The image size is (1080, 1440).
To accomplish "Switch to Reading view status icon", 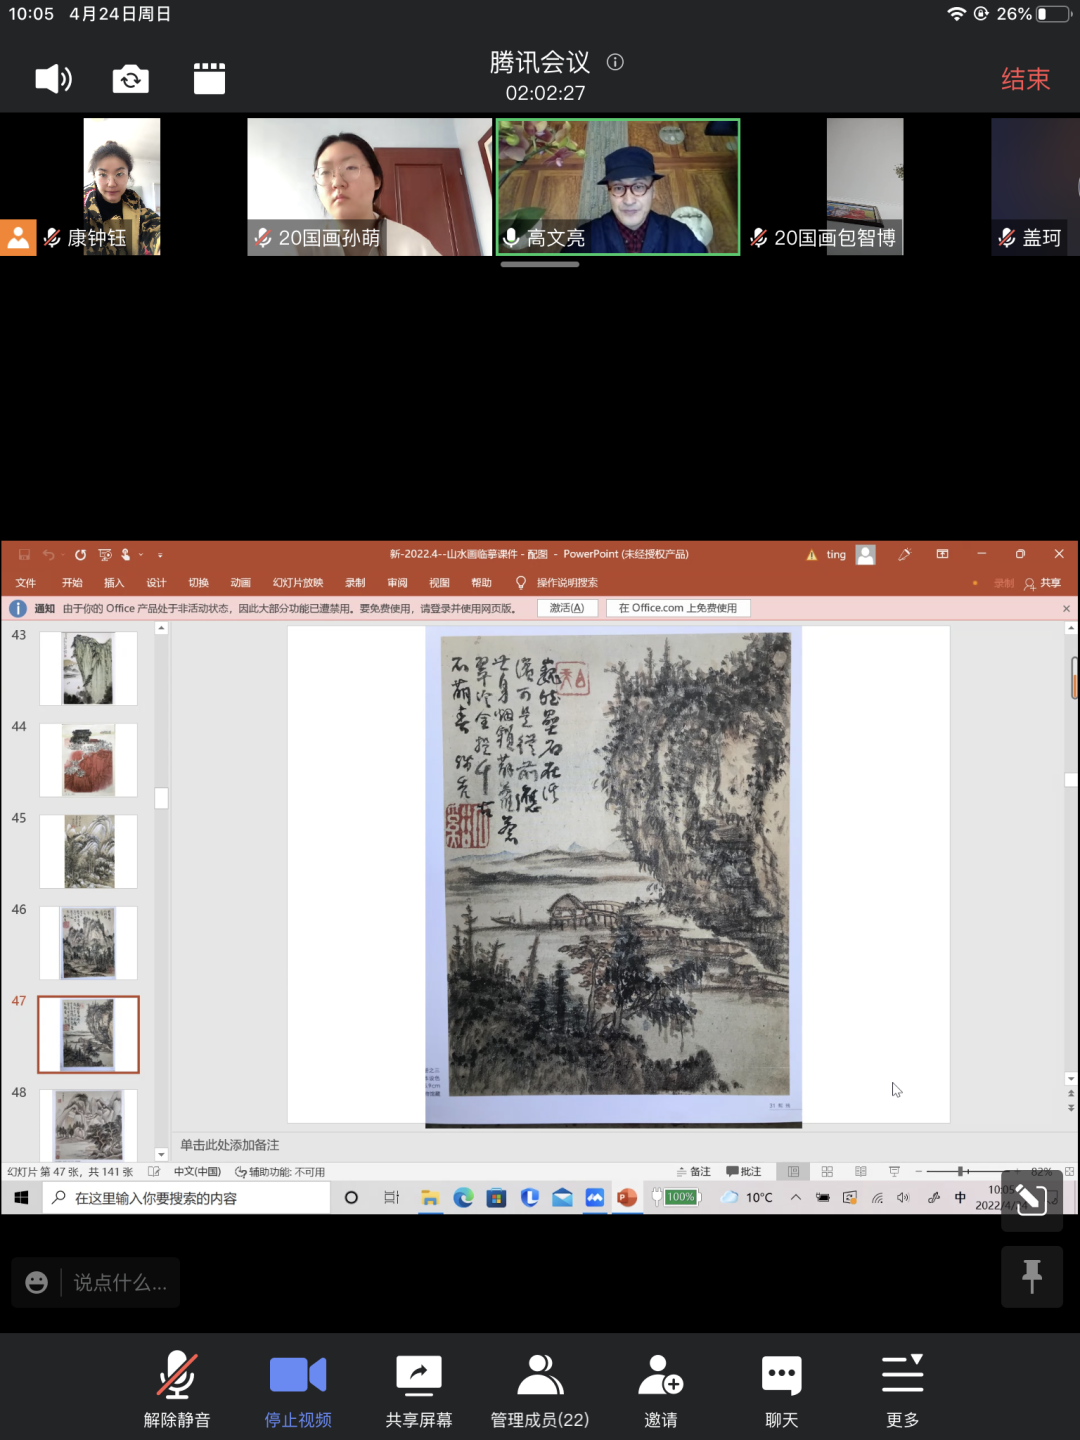I will coord(861,1171).
